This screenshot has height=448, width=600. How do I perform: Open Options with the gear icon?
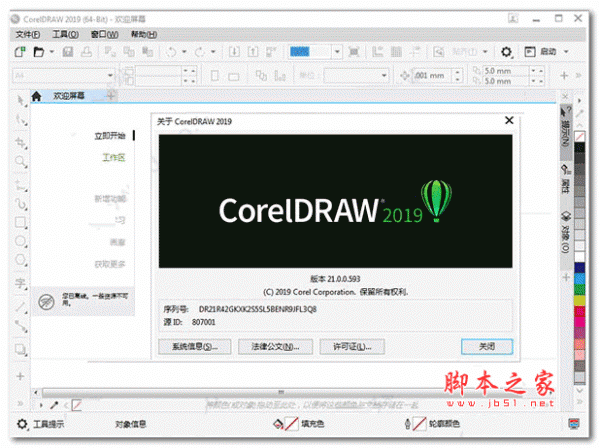506,52
